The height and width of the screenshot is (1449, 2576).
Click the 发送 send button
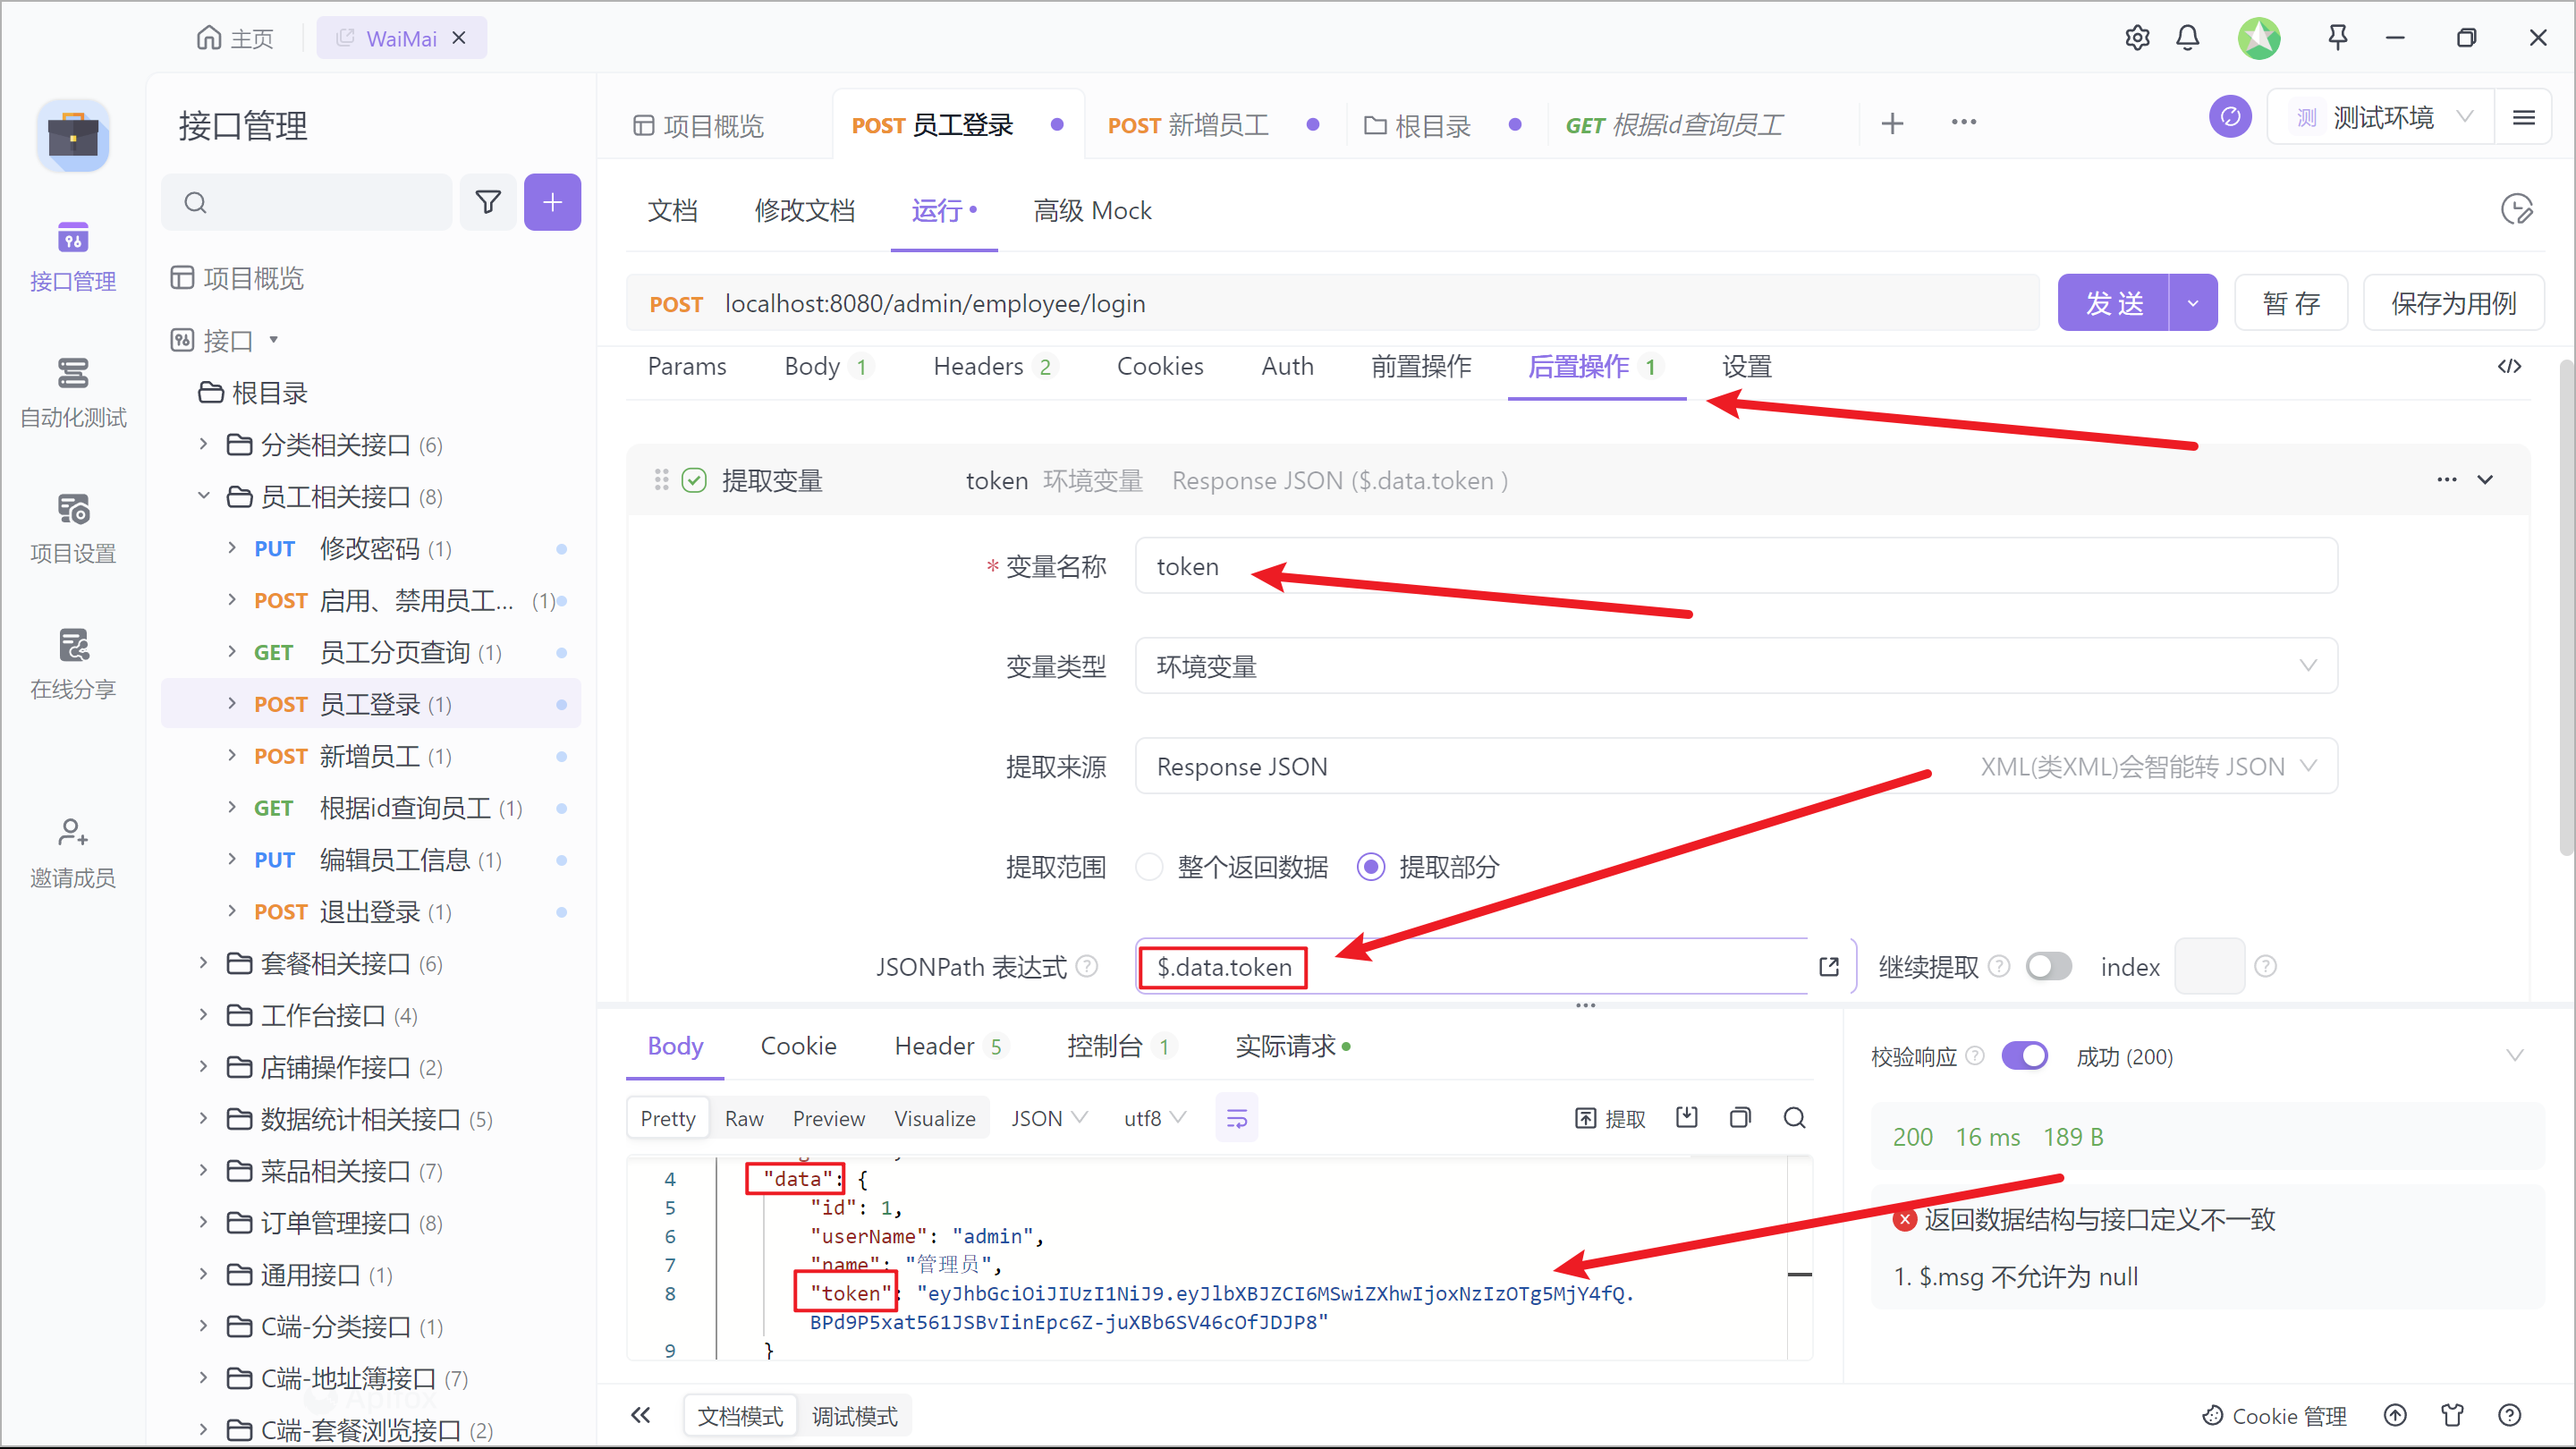(x=2113, y=303)
